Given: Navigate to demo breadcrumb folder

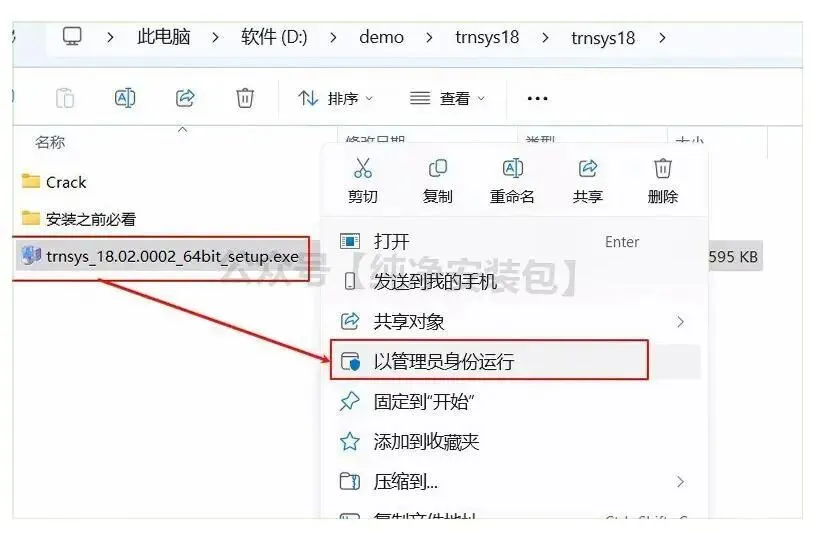Looking at the screenshot, I should [x=381, y=37].
